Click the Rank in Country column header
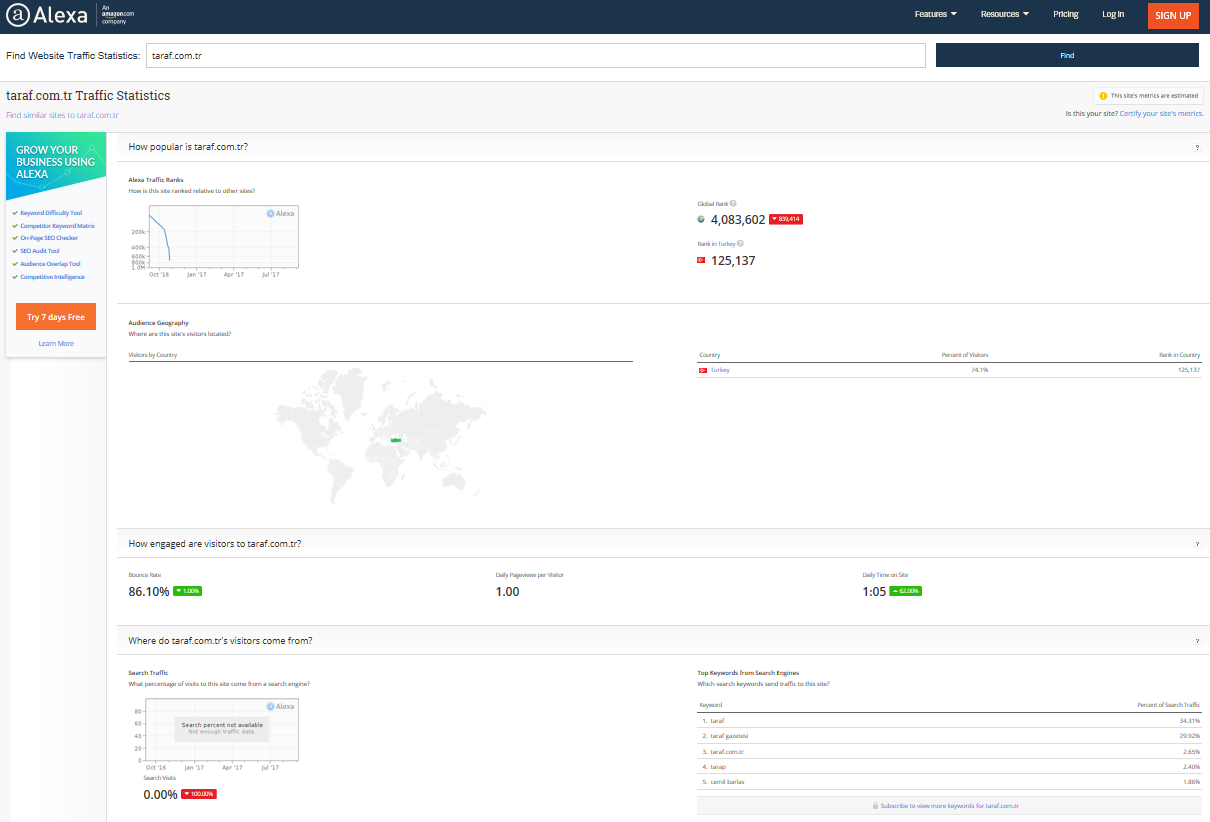Screen dimensions: 1210x822 1179,355
